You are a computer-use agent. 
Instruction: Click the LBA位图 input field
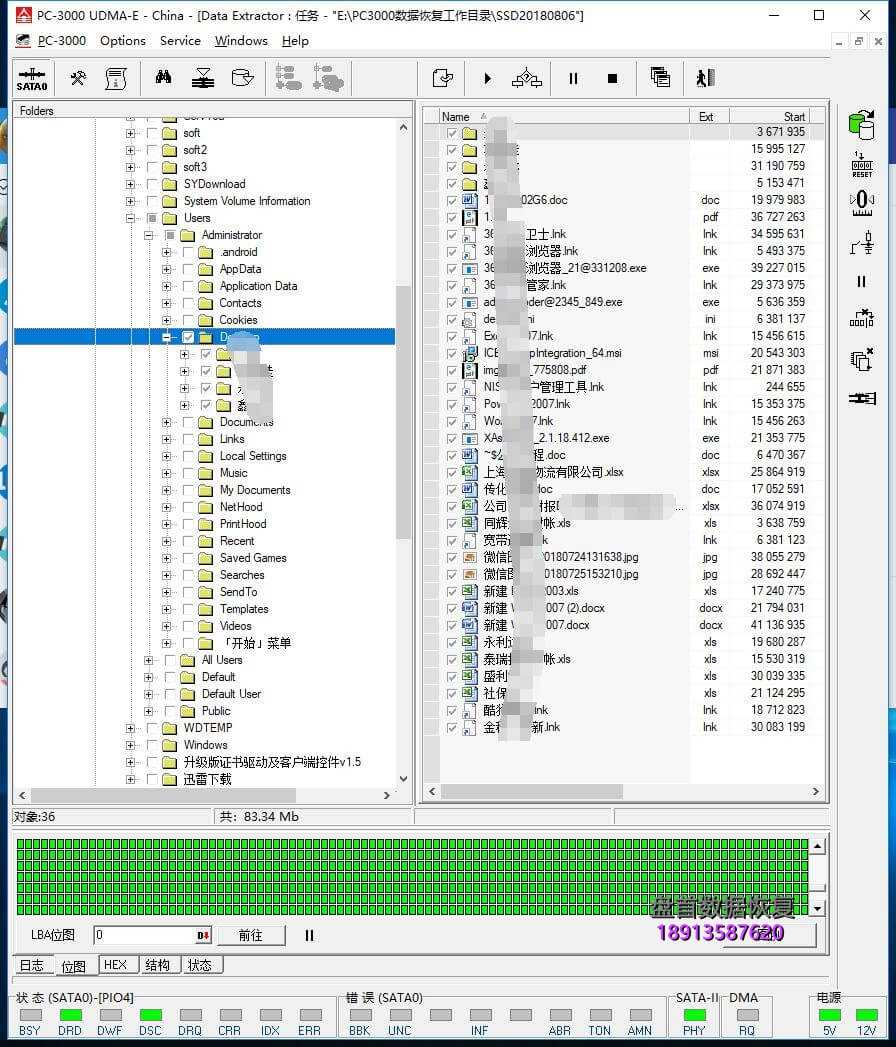[x=145, y=936]
